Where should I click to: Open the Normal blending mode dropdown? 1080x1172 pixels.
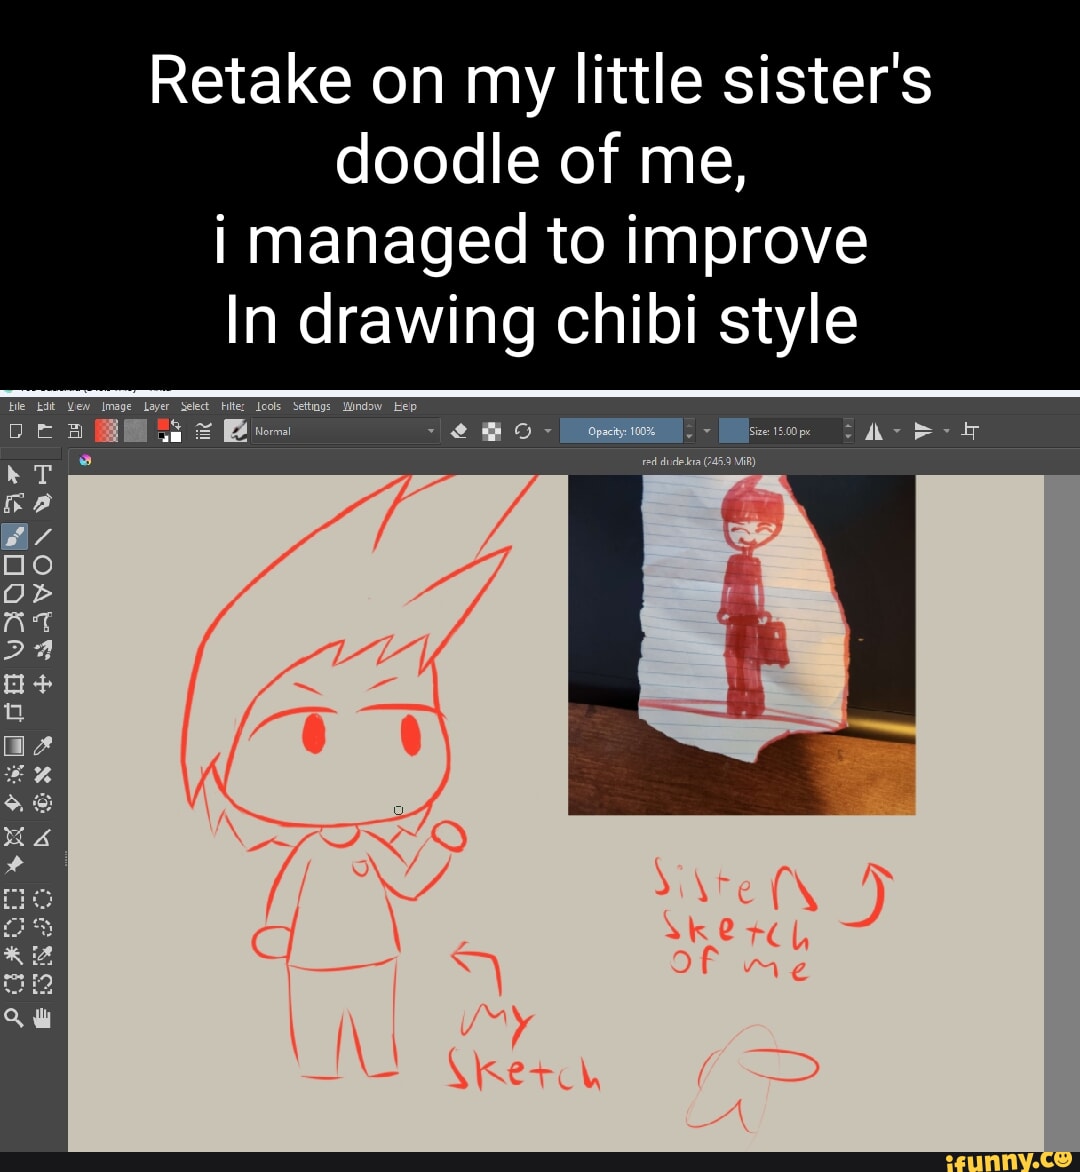(346, 431)
